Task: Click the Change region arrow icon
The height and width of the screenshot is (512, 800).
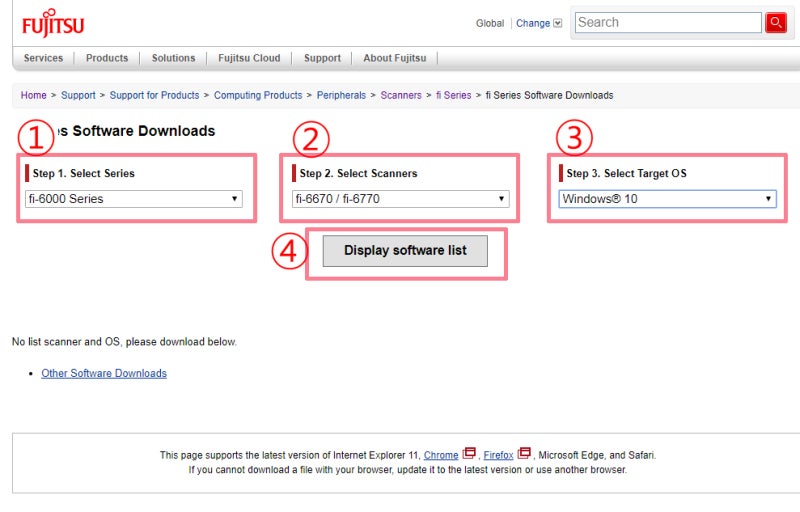Action: click(x=557, y=23)
